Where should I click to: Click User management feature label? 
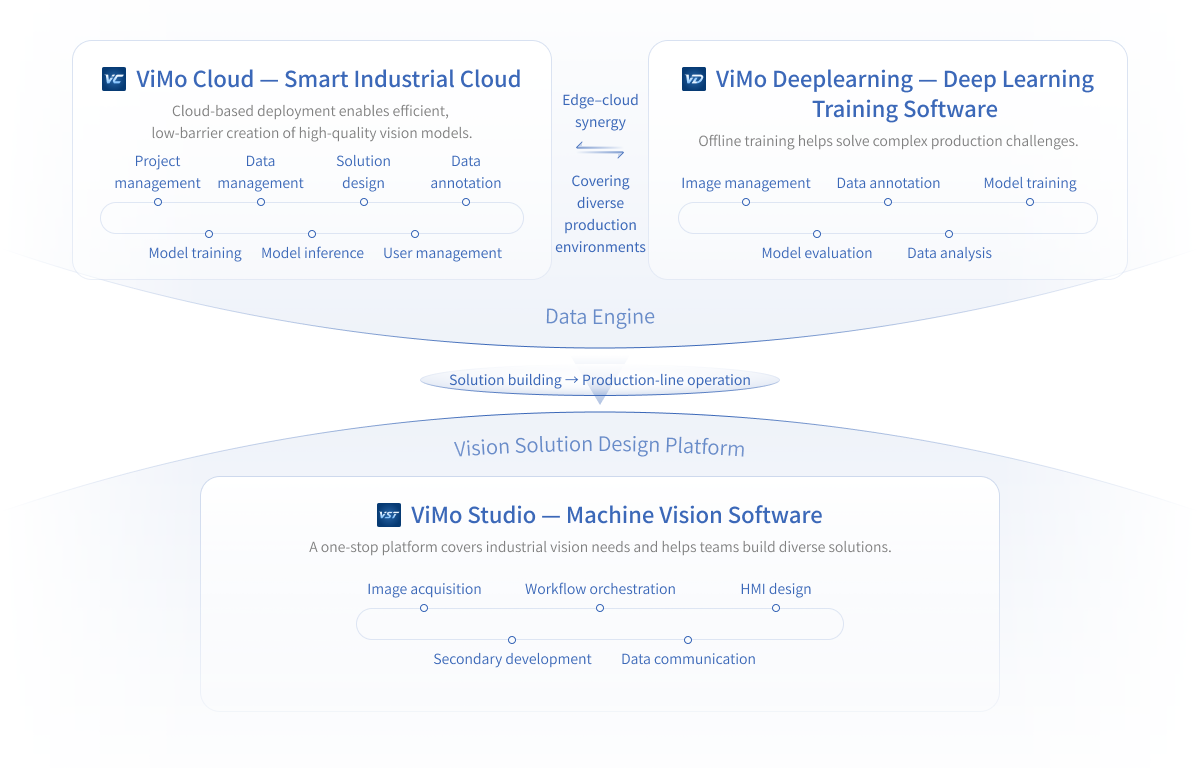coord(442,253)
